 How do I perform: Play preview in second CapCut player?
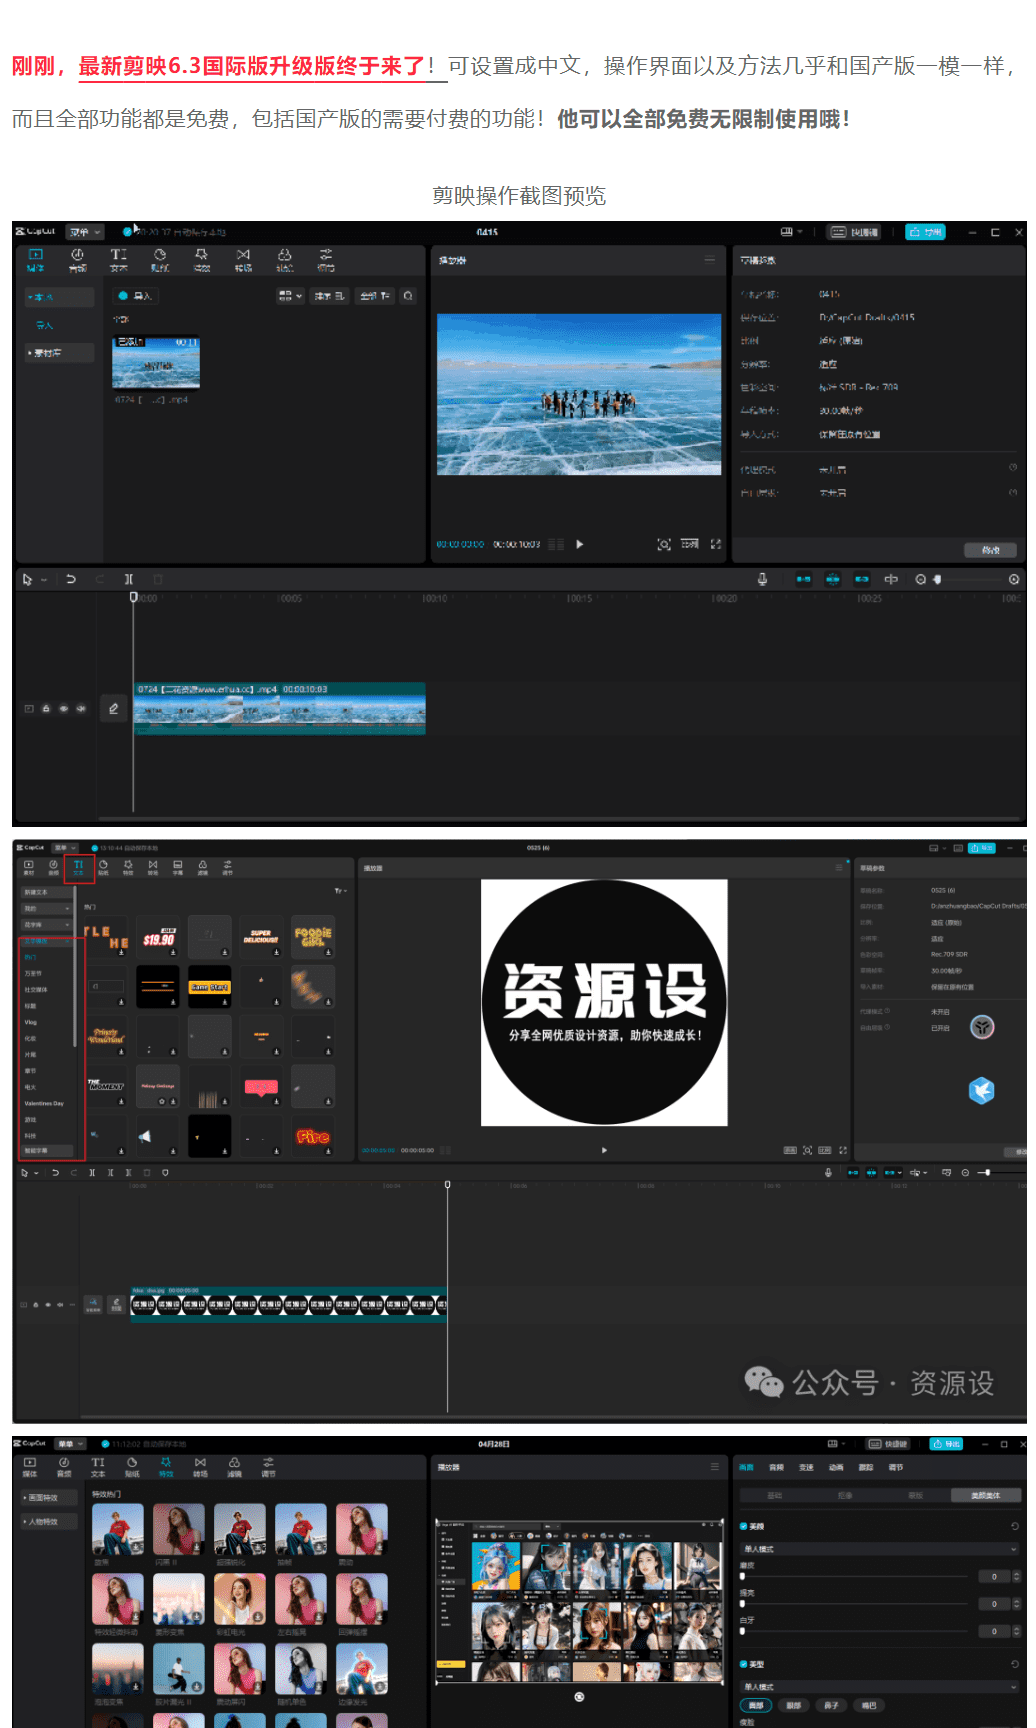tap(604, 1150)
